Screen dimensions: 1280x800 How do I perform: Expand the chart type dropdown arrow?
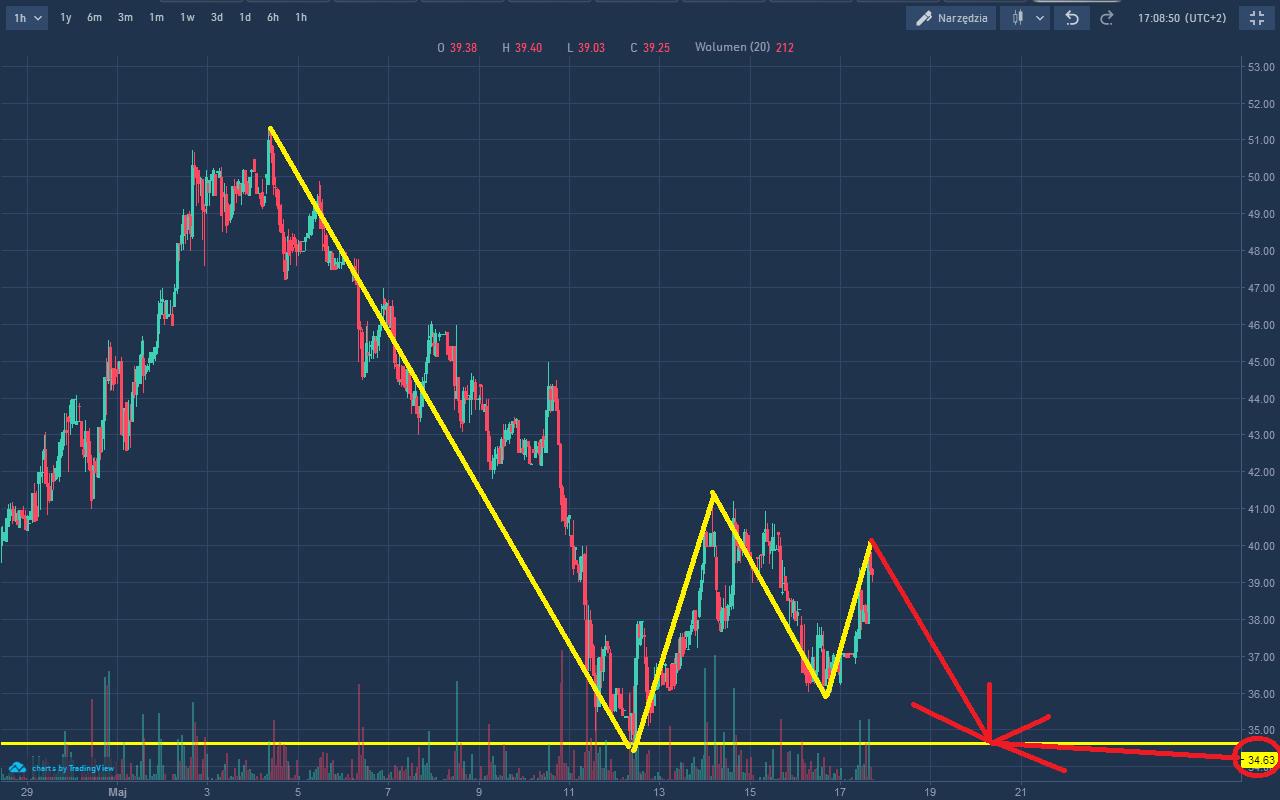click(x=1040, y=18)
